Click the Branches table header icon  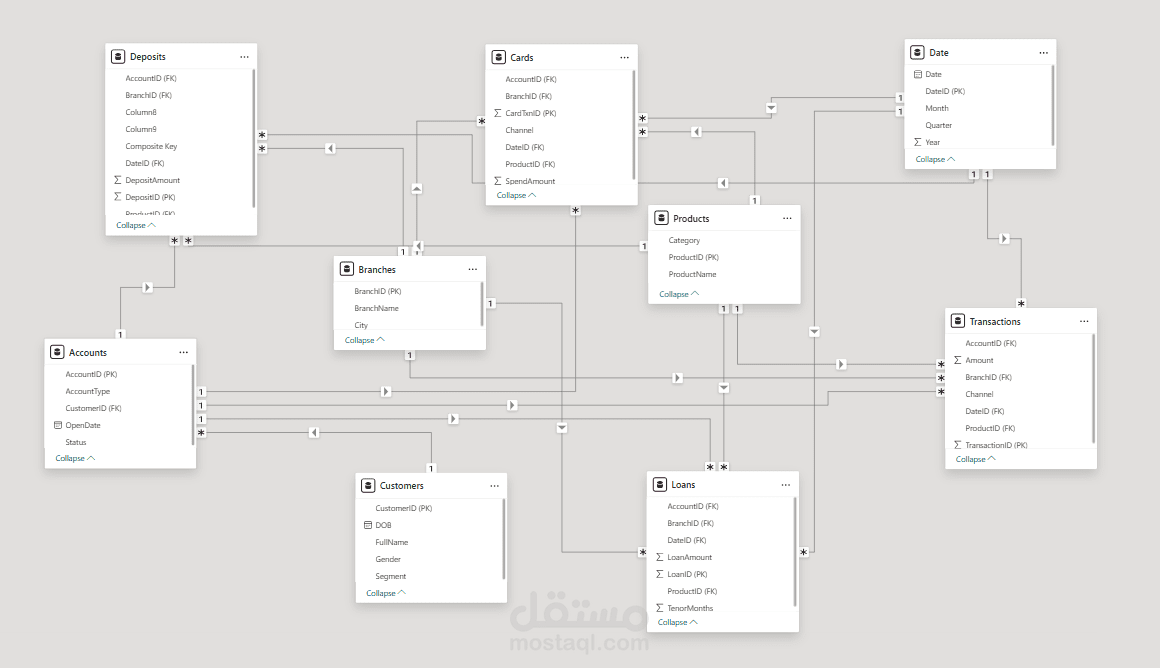pos(346,268)
